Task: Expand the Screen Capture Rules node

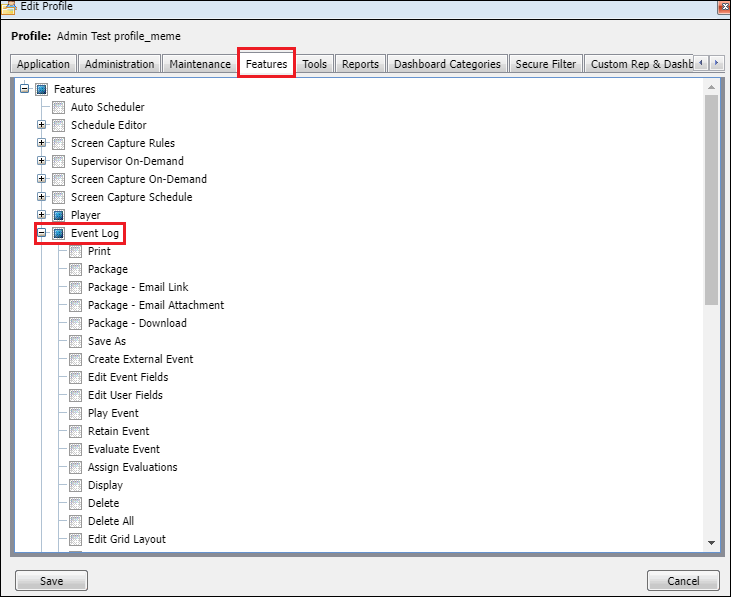Action: (41, 143)
